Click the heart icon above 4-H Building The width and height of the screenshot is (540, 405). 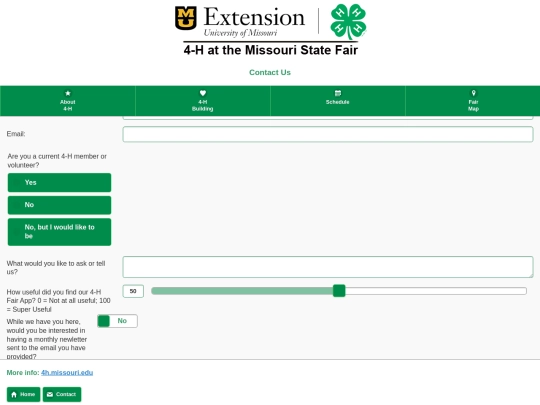coord(203,93)
